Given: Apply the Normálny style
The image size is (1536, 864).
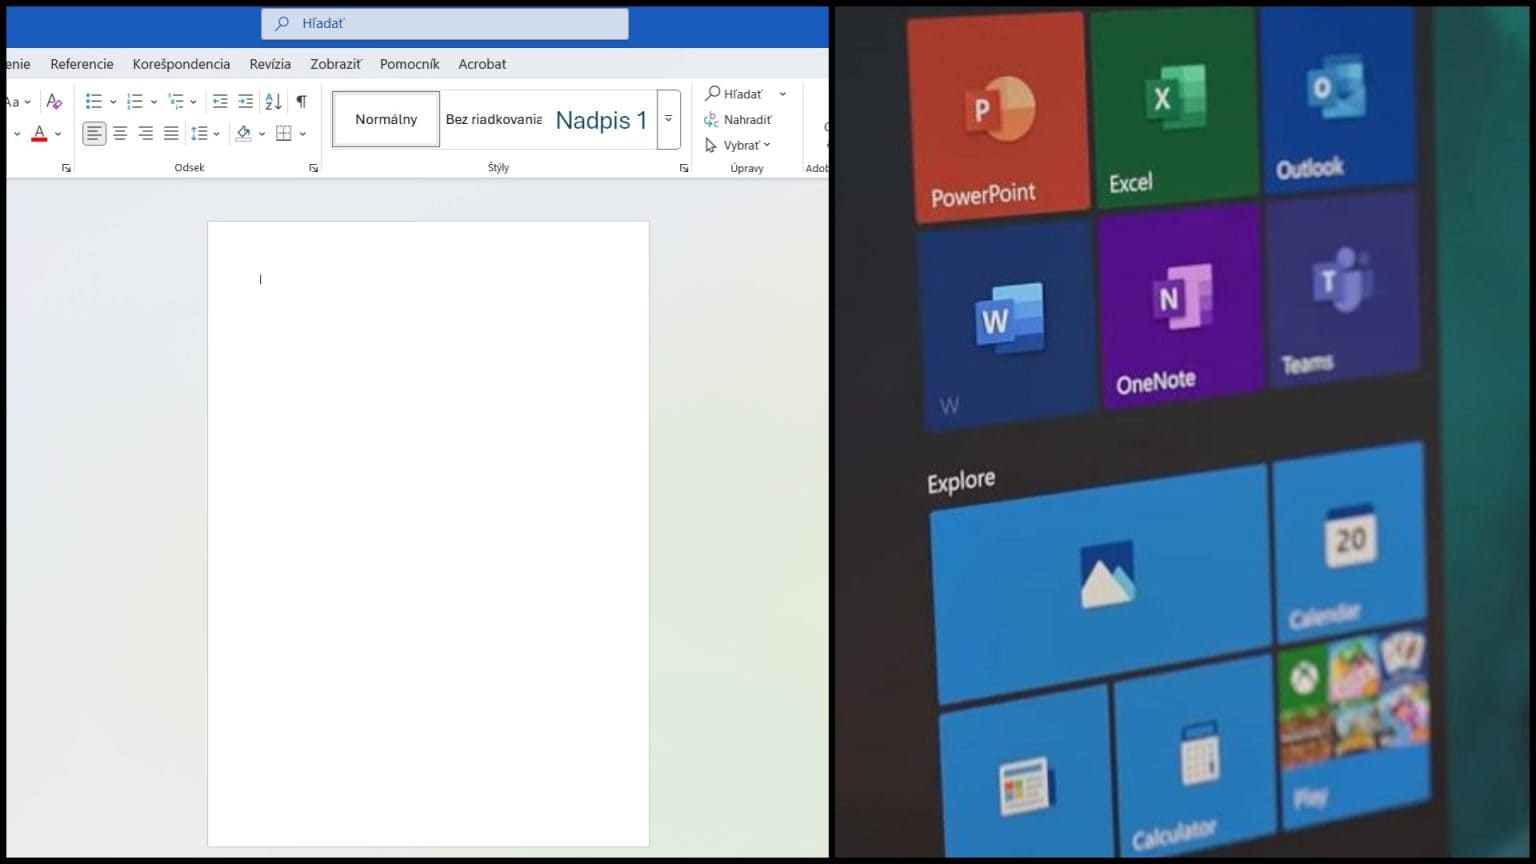Looking at the screenshot, I should (386, 119).
